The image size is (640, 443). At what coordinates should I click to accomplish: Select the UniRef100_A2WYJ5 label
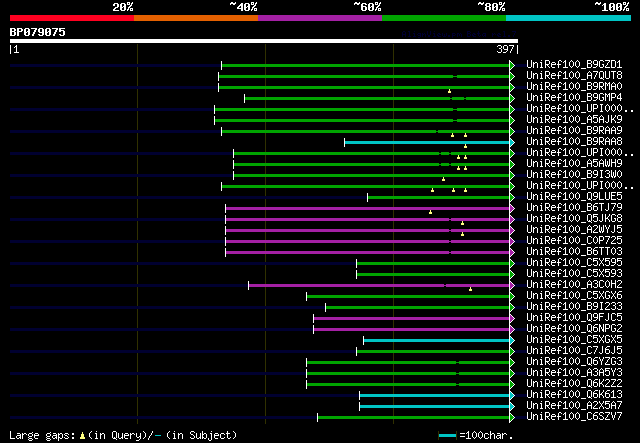click(x=574, y=230)
